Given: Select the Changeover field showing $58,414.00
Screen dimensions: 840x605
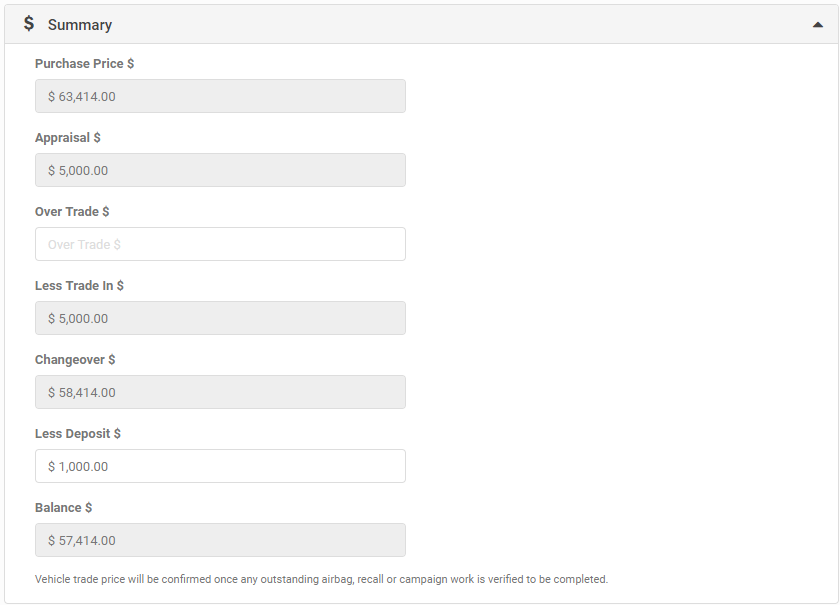Looking at the screenshot, I should tap(220, 392).
